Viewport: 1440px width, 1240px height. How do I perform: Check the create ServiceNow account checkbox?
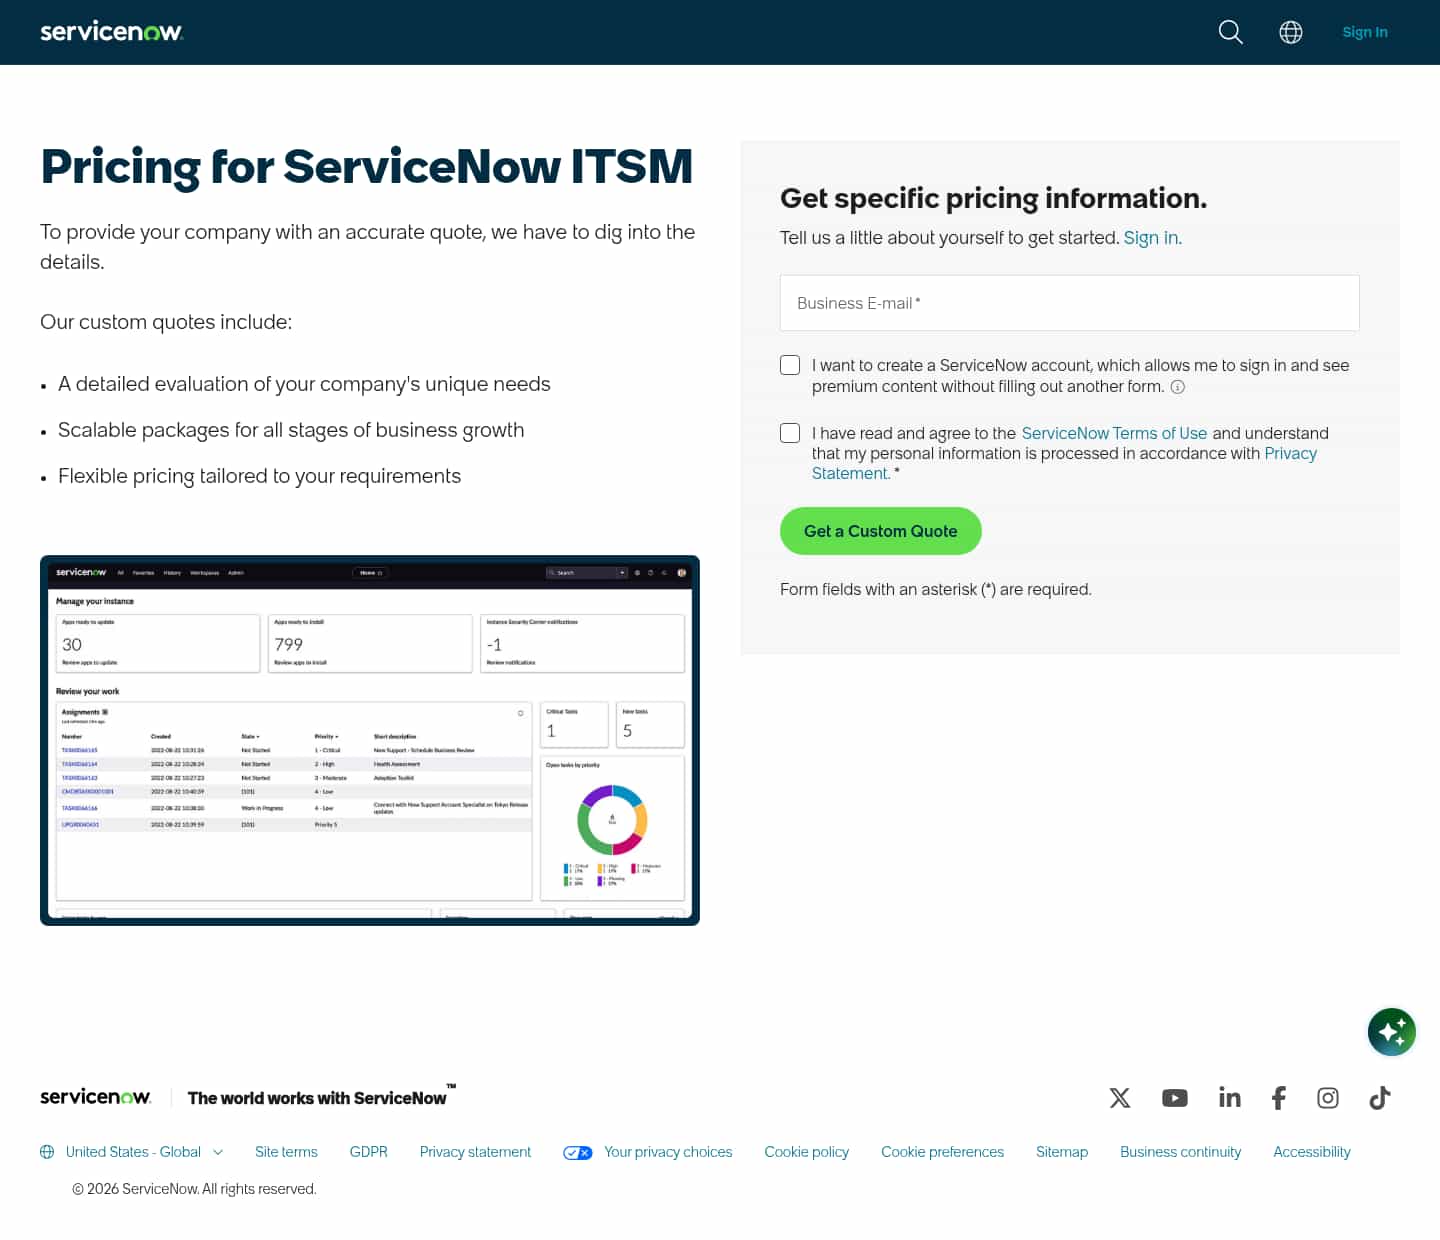coord(790,365)
